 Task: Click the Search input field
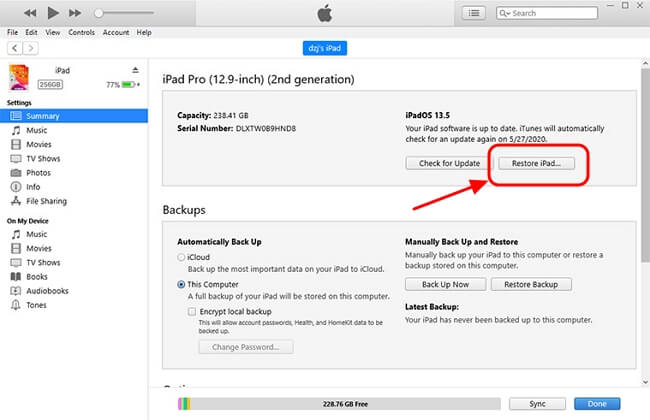(x=547, y=13)
